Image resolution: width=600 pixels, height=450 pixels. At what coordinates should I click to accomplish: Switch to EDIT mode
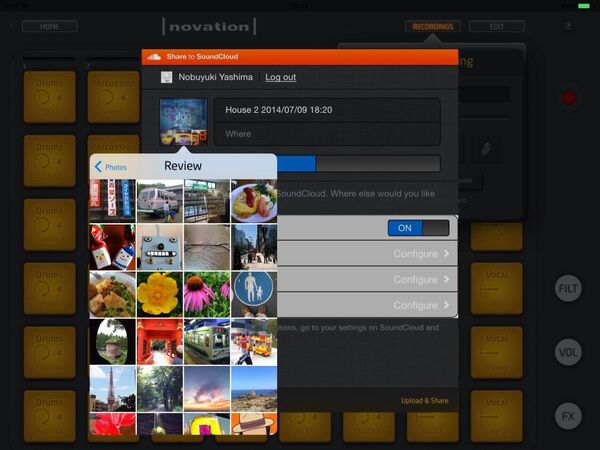point(497,26)
